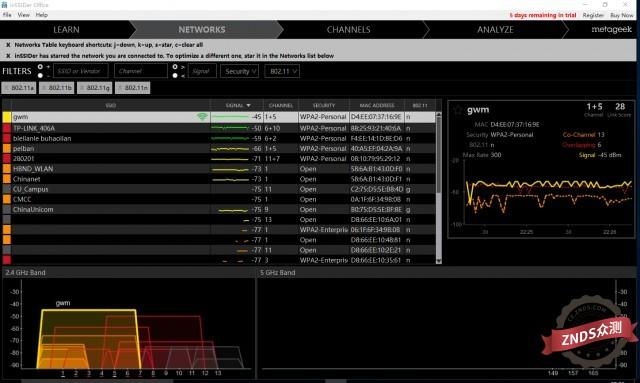Select the CMCC network row
This screenshot has width=640, height=383.
219,199
